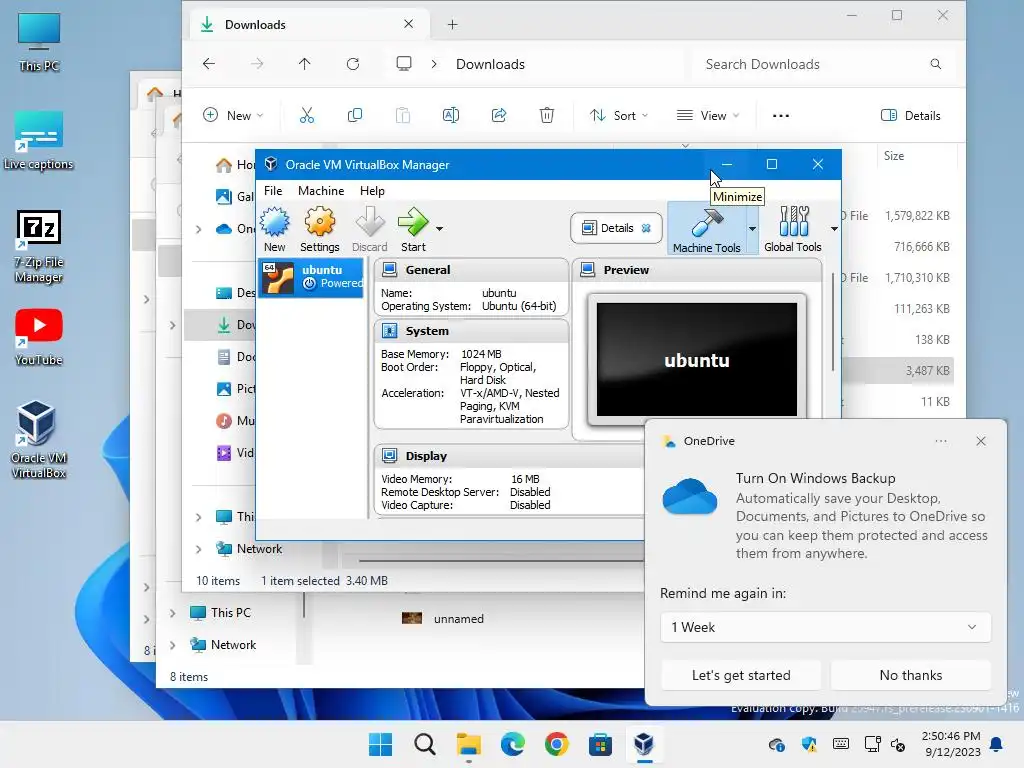Click No thanks in OneDrive popup
Image resolution: width=1024 pixels, height=768 pixels.
(910, 675)
